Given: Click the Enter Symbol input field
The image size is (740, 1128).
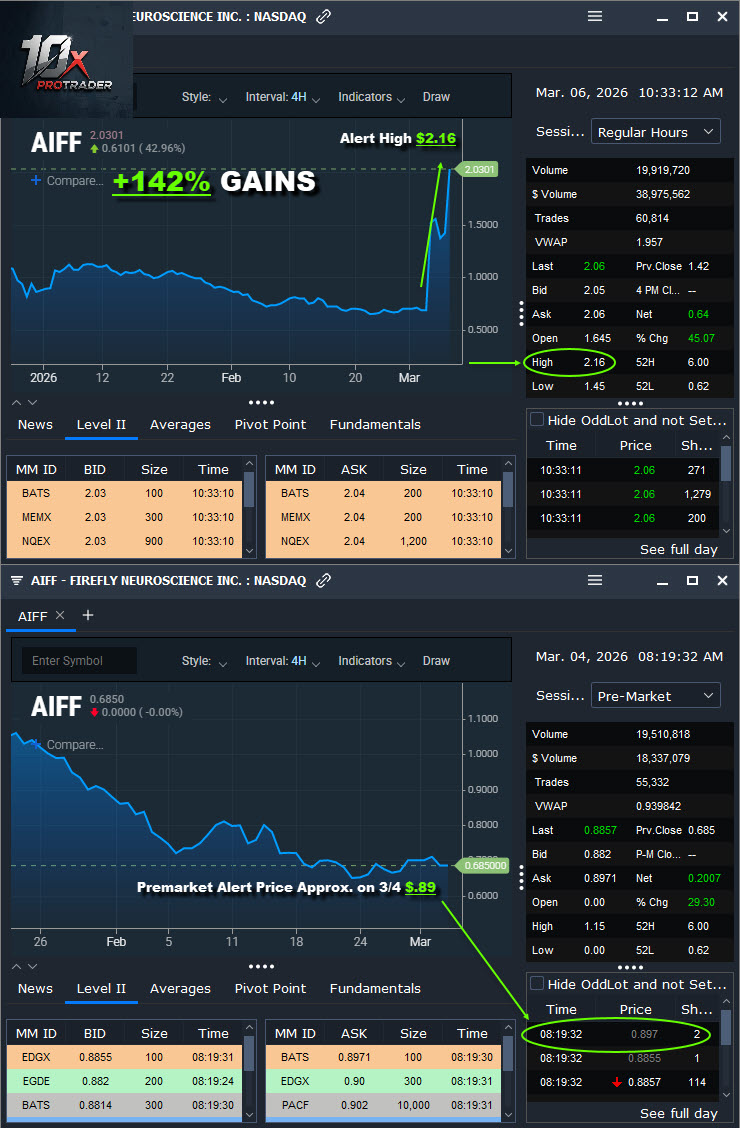Looking at the screenshot, I should tap(79, 661).
